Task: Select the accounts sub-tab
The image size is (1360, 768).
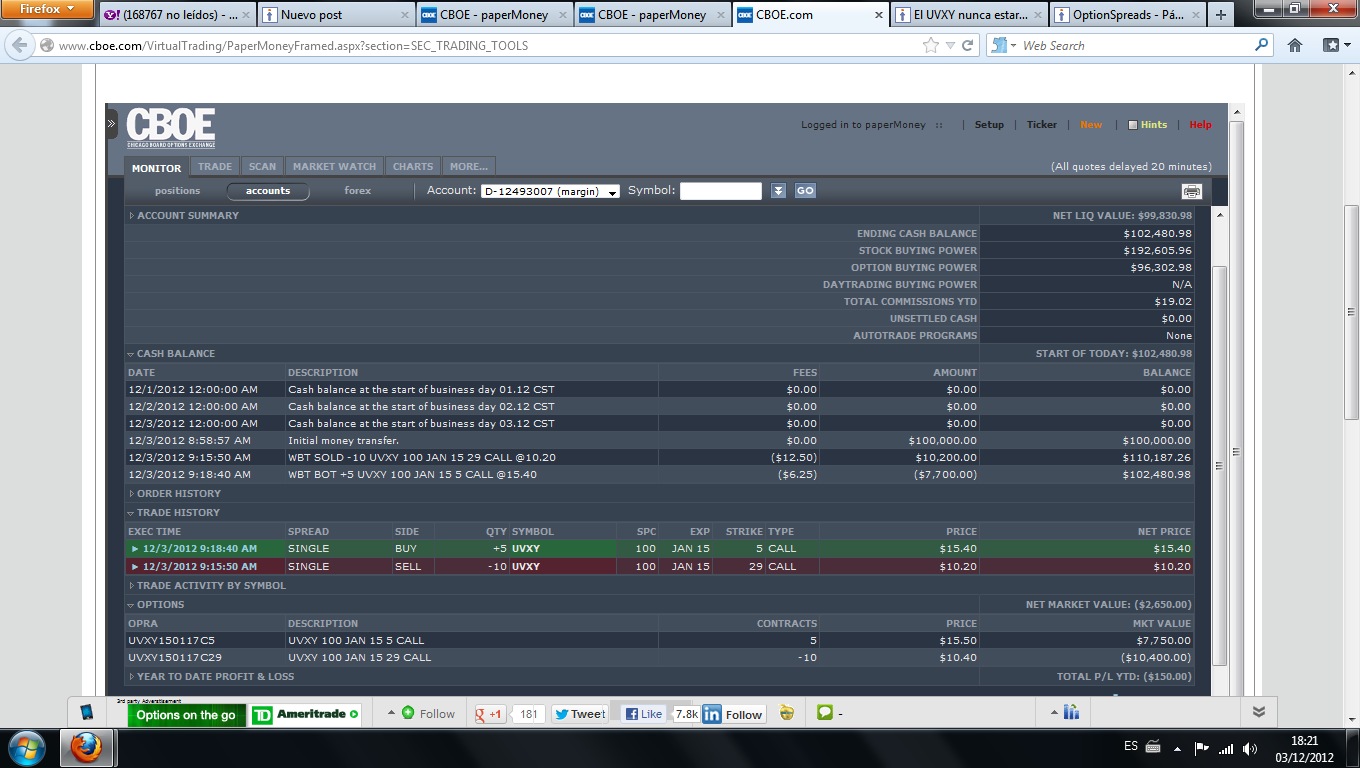Action: pos(268,191)
